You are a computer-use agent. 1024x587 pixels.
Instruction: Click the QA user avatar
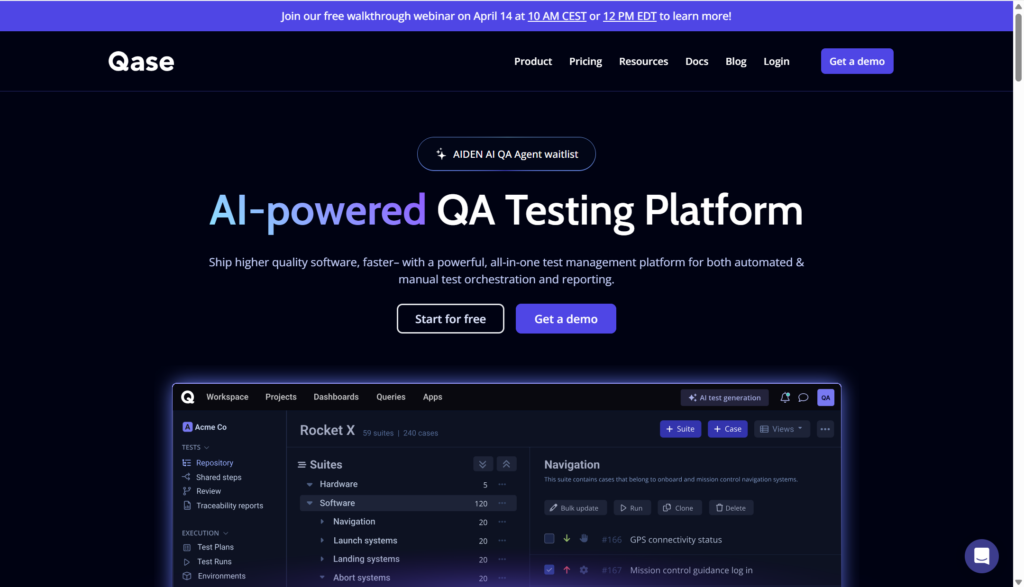825,397
